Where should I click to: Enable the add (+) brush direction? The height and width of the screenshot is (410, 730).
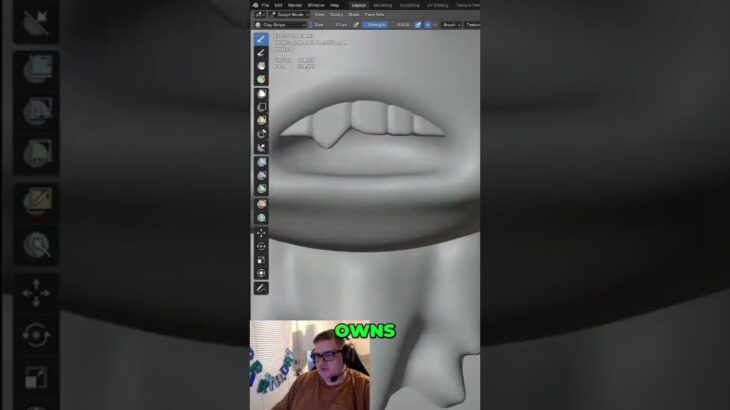[427, 25]
